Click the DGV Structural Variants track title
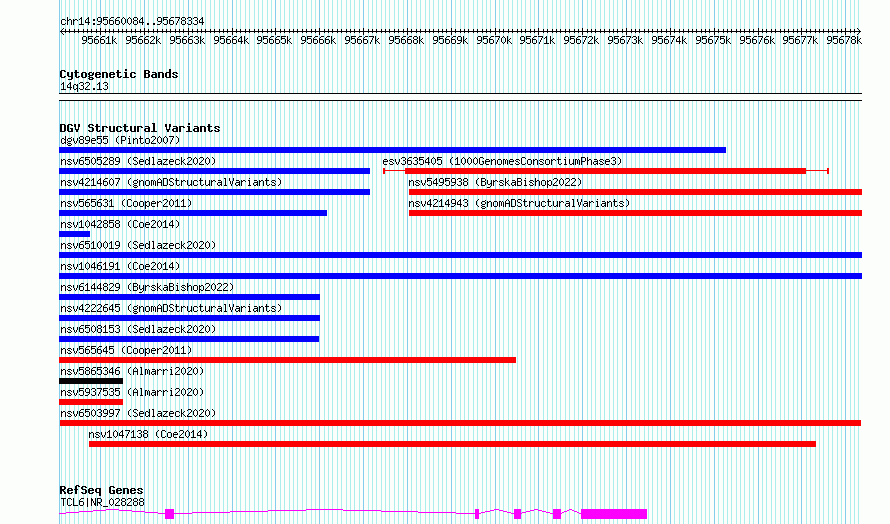The image size is (890, 524). 140,128
